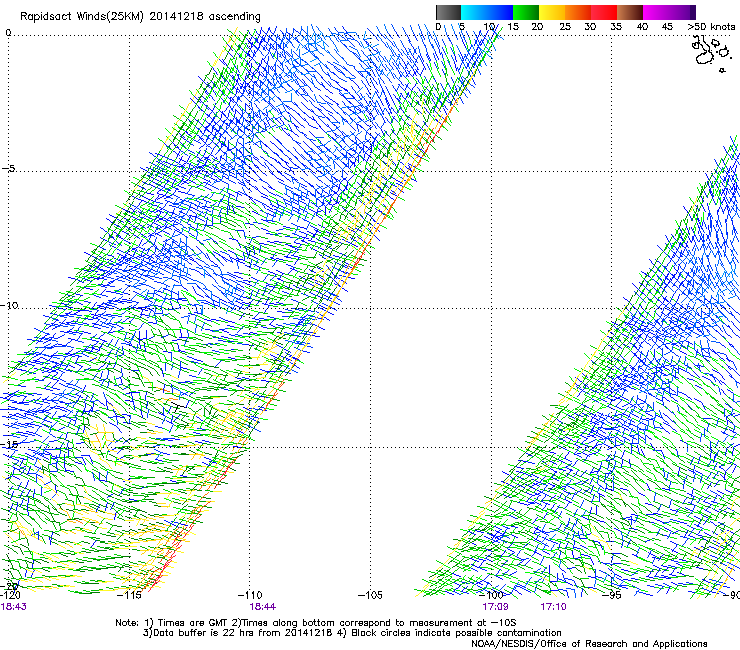740x650 pixels.
Task: Pick the red 30-35 knots legend segment
Action: [x=604, y=12]
